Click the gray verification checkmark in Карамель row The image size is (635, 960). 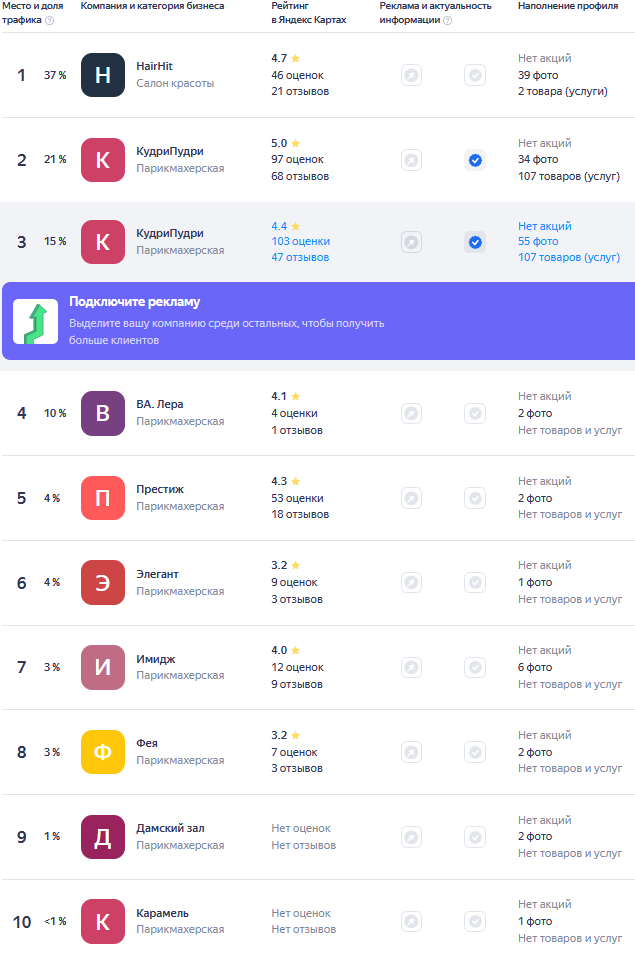pos(475,921)
